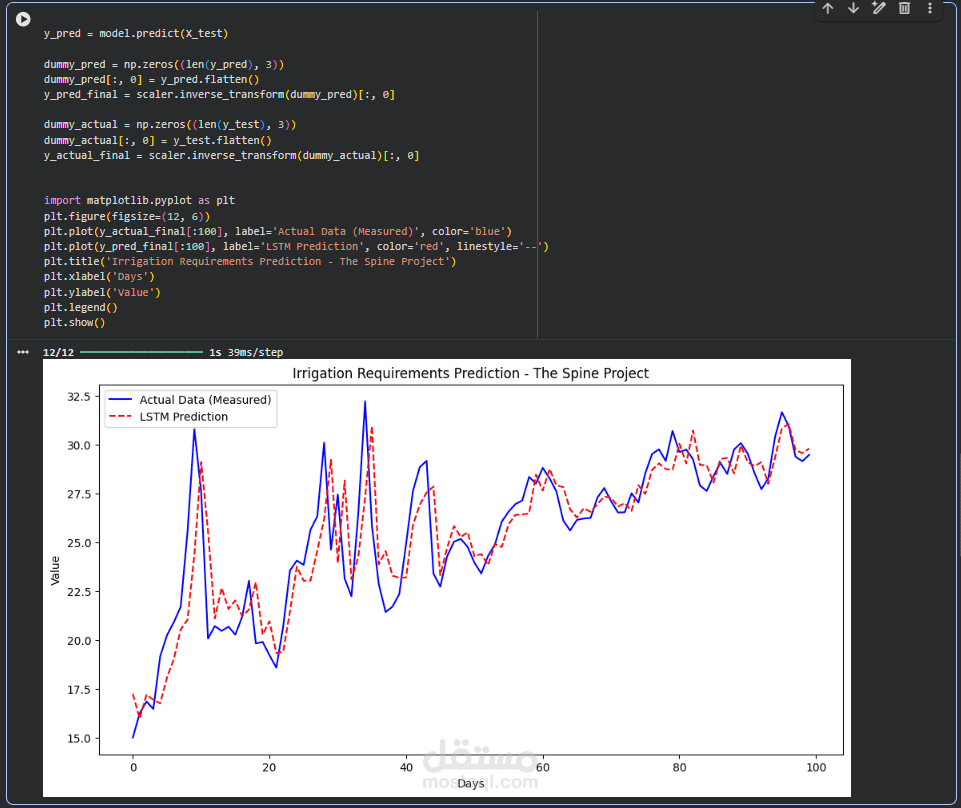
Task: Delete cell with the trash icon
Action: [x=905, y=8]
